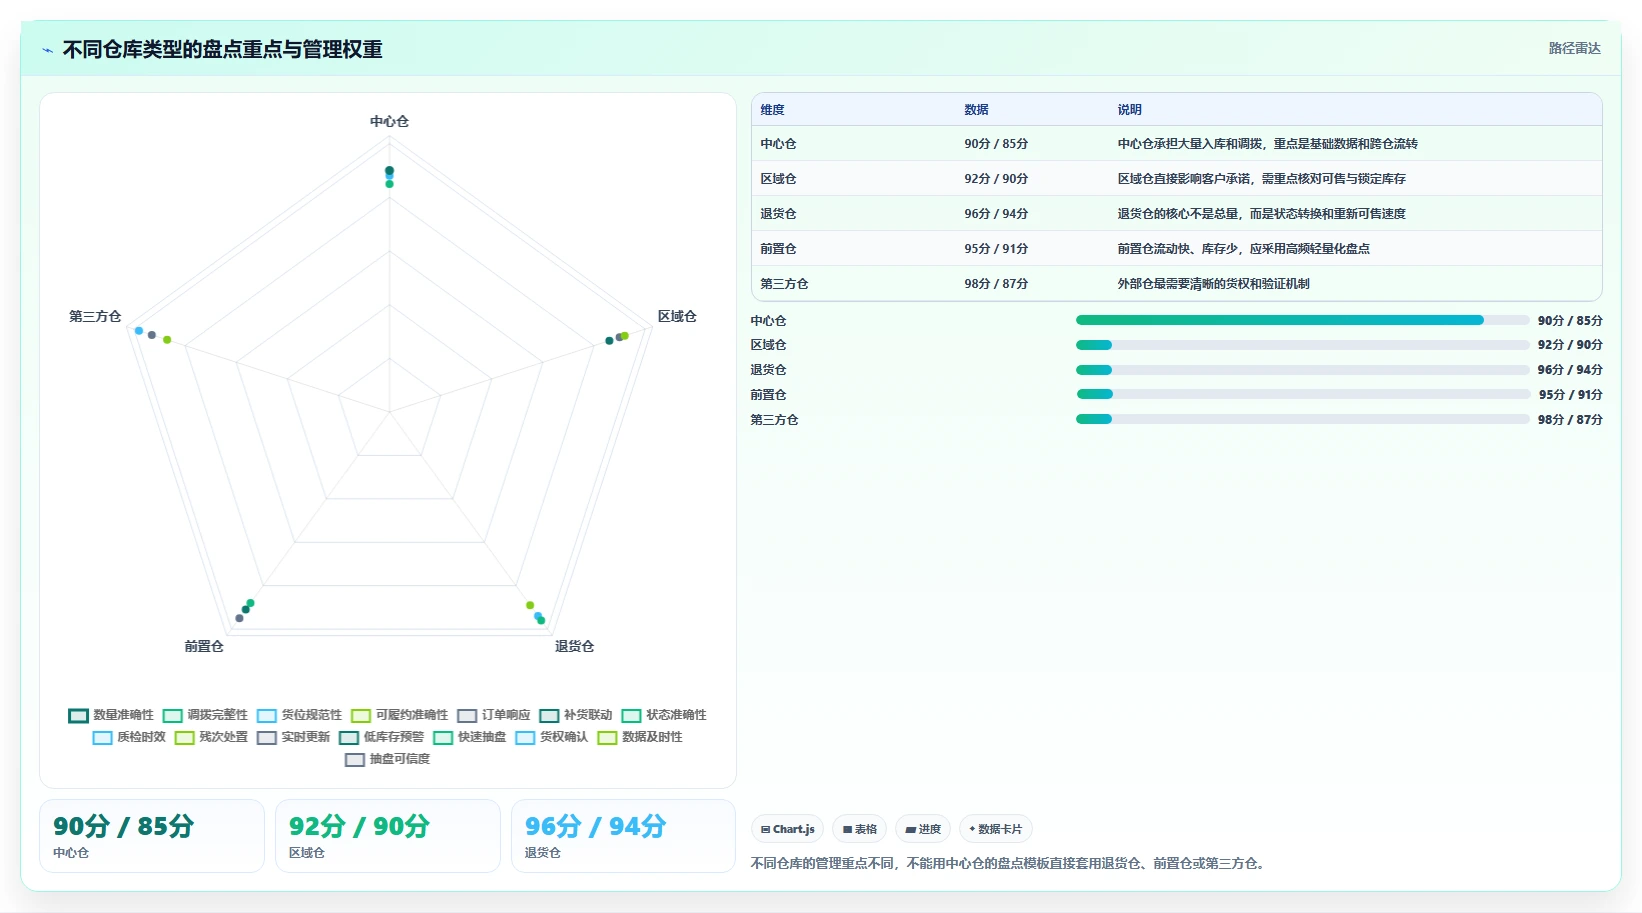Toggle the 数量准确性 legend series
1642x913 pixels.
pos(111,715)
